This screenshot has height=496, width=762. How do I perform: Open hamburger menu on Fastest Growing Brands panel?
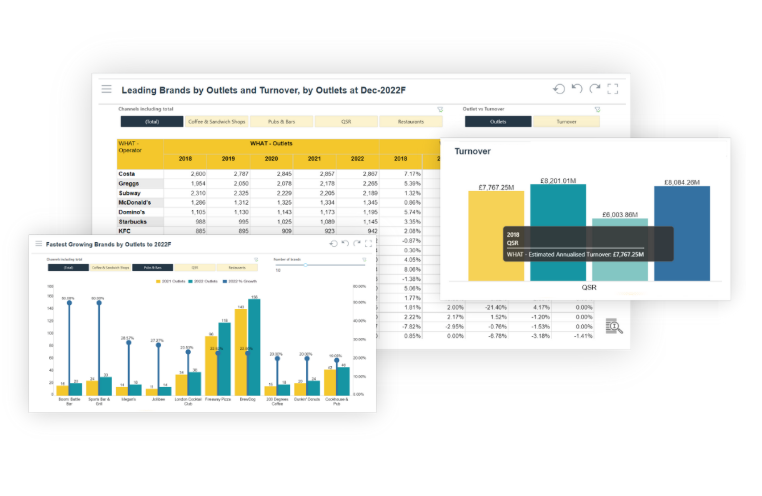tap(37, 243)
